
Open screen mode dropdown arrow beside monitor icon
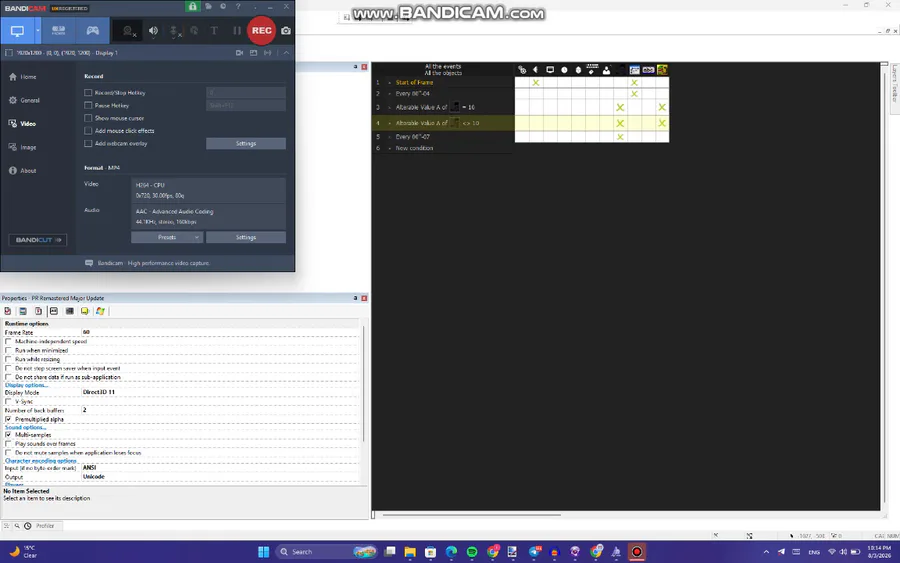coord(38,30)
